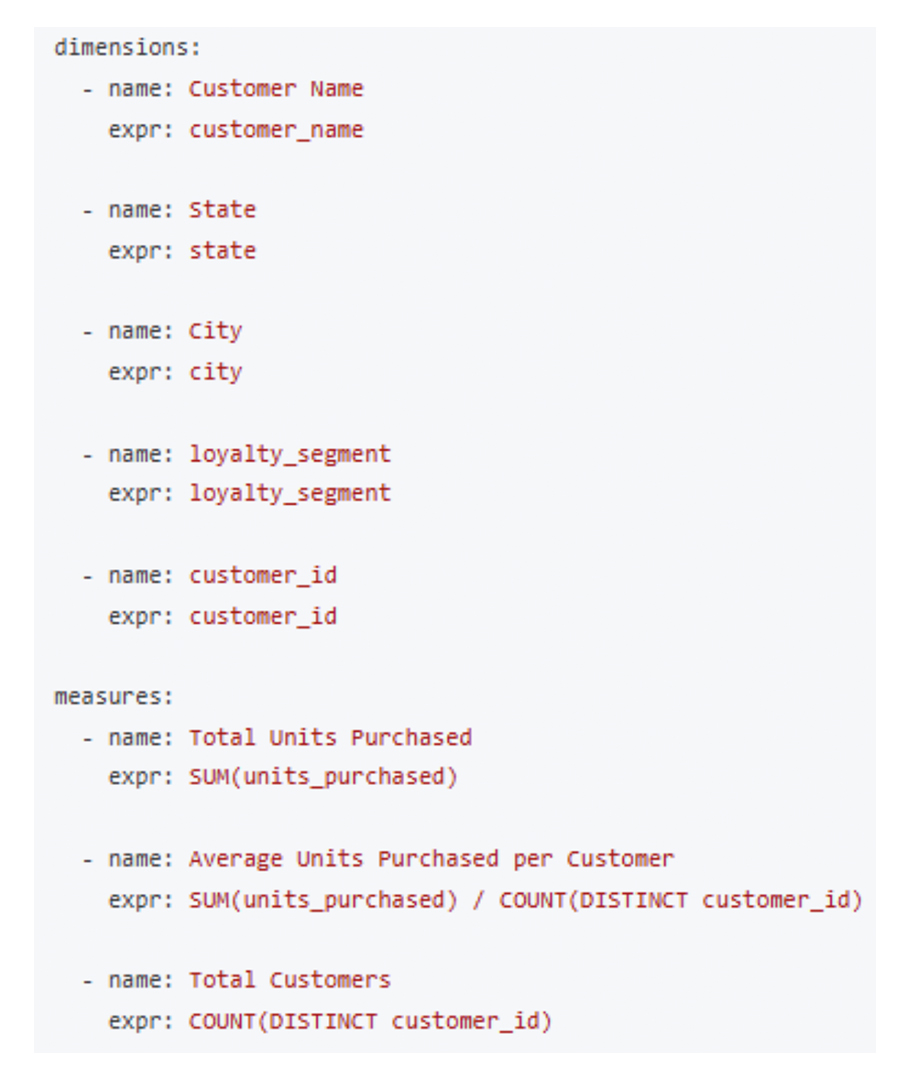Place cursor on lowercase "state" expression
Viewport: 909px width, 1080px height.
[222, 250]
